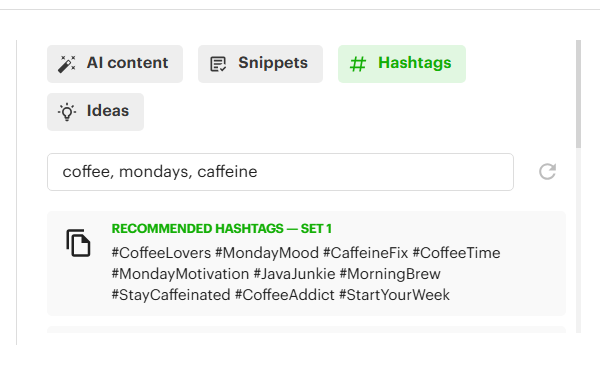This screenshot has width=600, height=372.
Task: Focus the coffee, mondays, caffeine keyword field
Action: pos(280,172)
